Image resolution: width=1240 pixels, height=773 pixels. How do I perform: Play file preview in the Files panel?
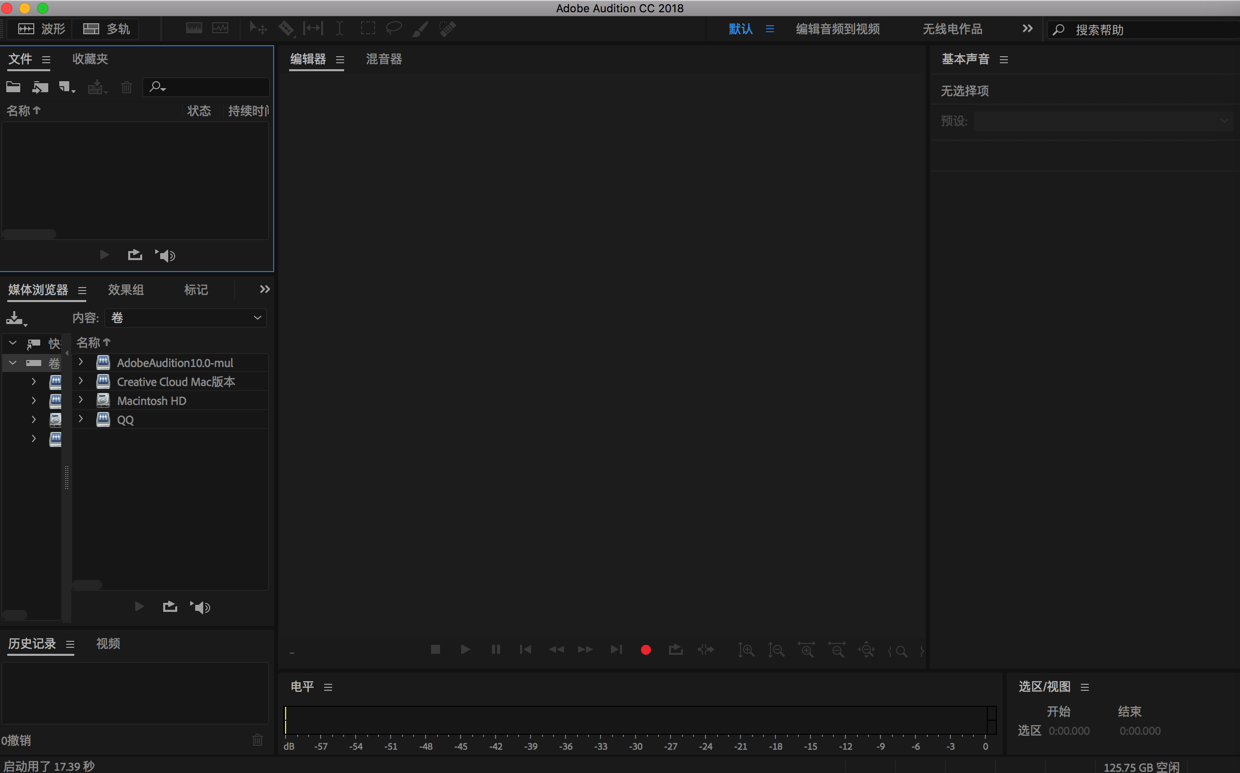point(104,255)
